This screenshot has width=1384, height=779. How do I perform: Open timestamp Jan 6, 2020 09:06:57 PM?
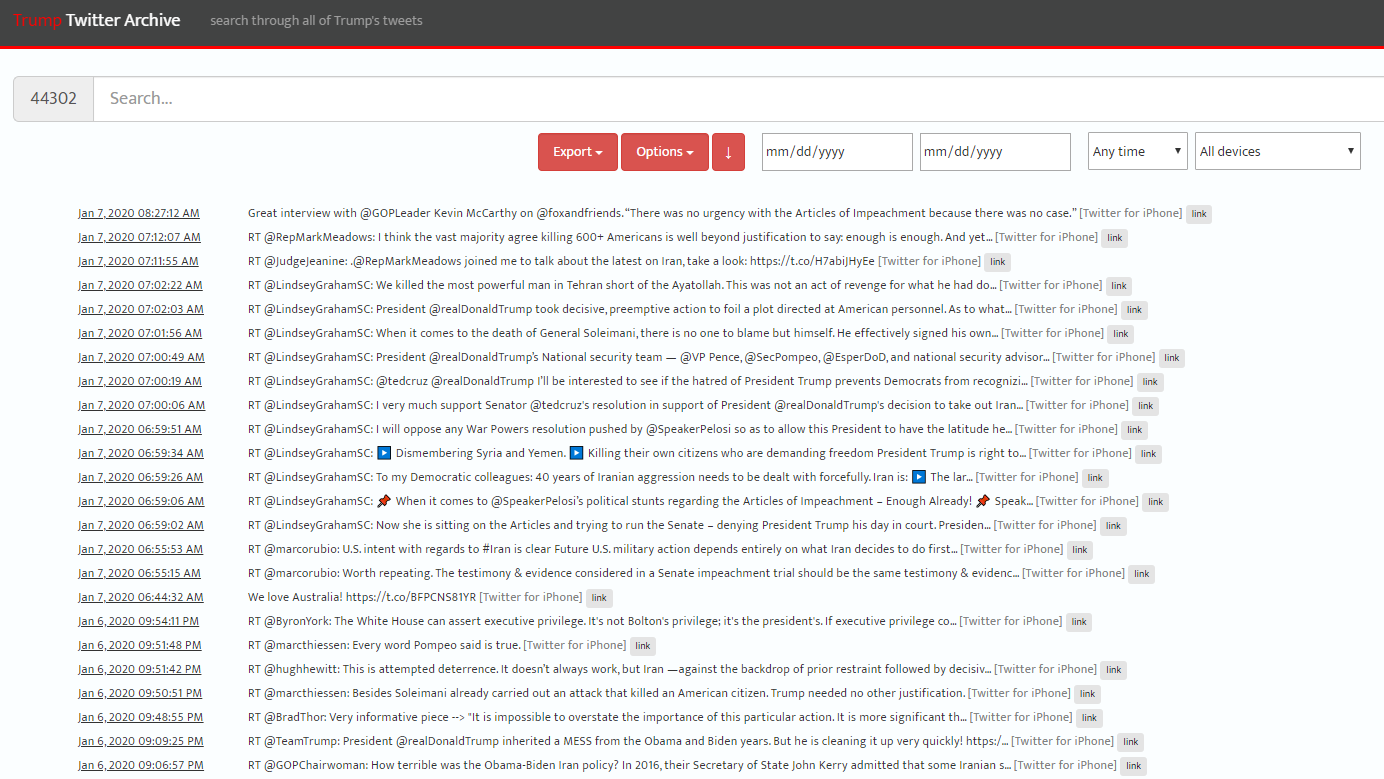140,765
